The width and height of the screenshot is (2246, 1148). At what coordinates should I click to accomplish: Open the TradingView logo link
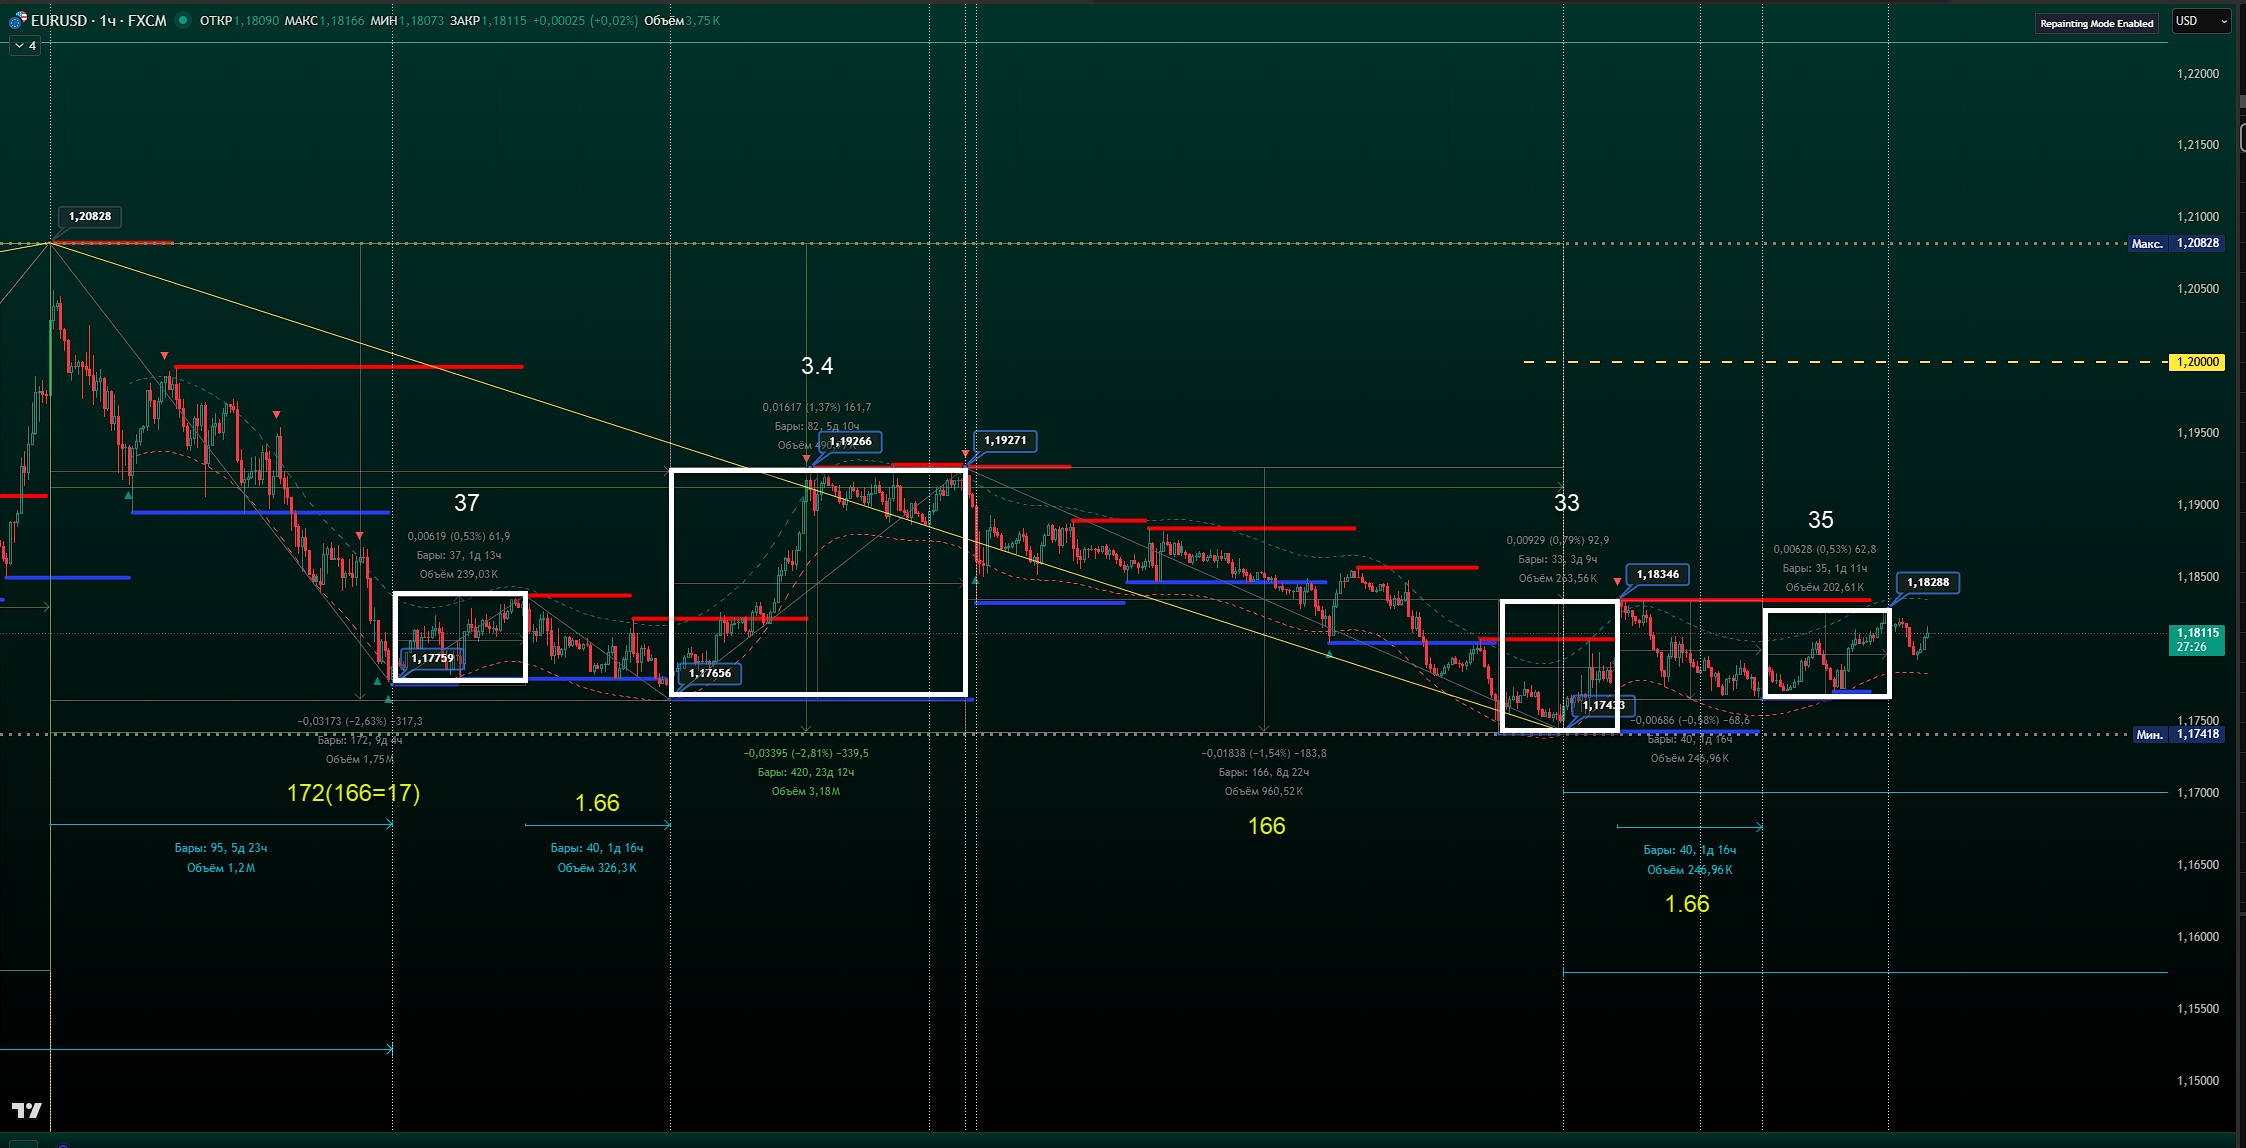pyautogui.click(x=27, y=1110)
